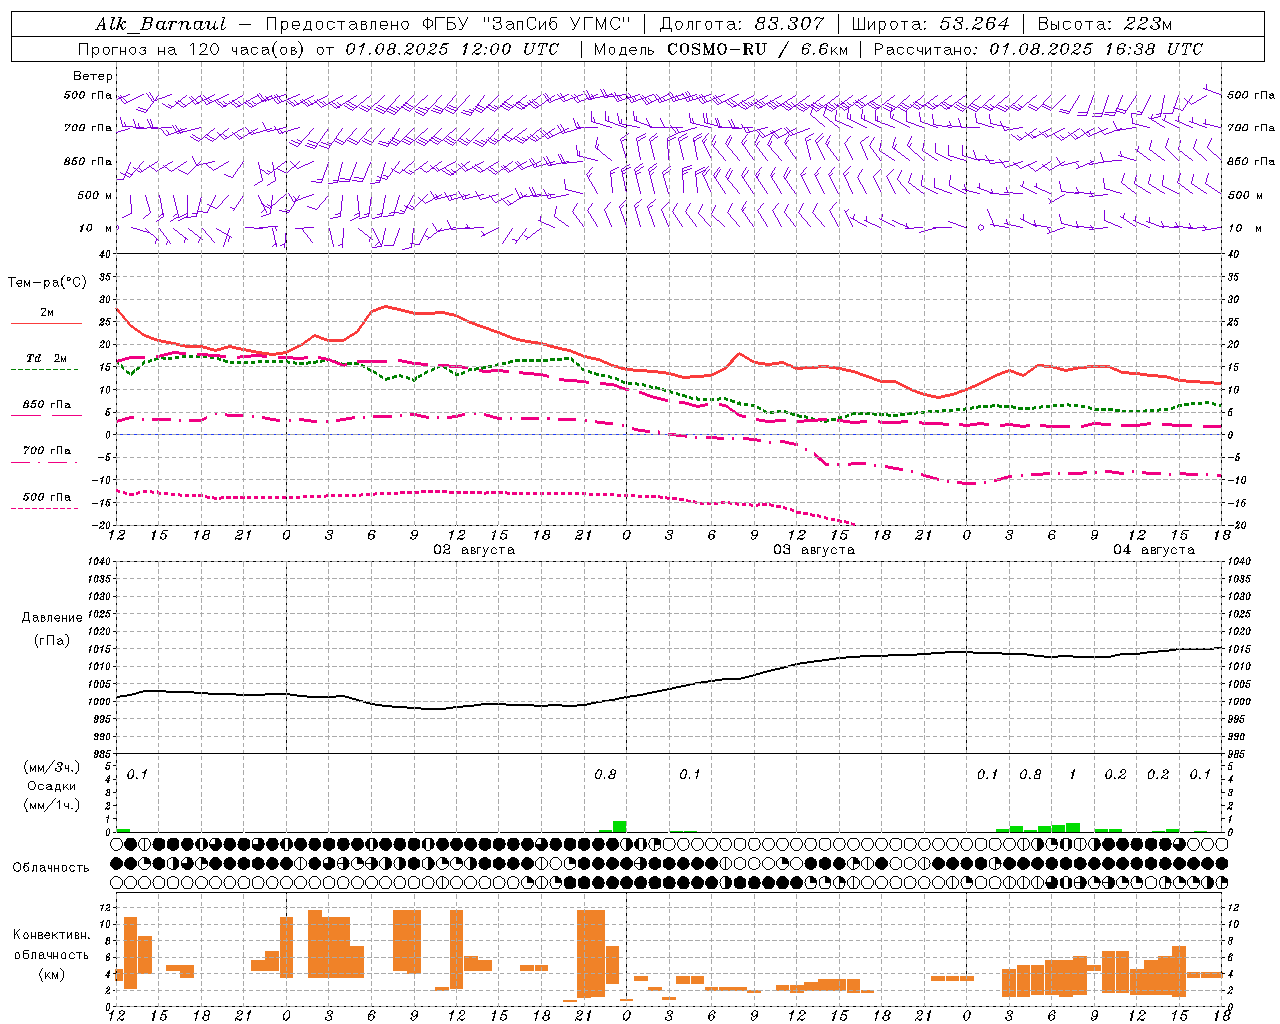Click the Осадки precipitation label
1280x1024 pixels.
(51, 786)
